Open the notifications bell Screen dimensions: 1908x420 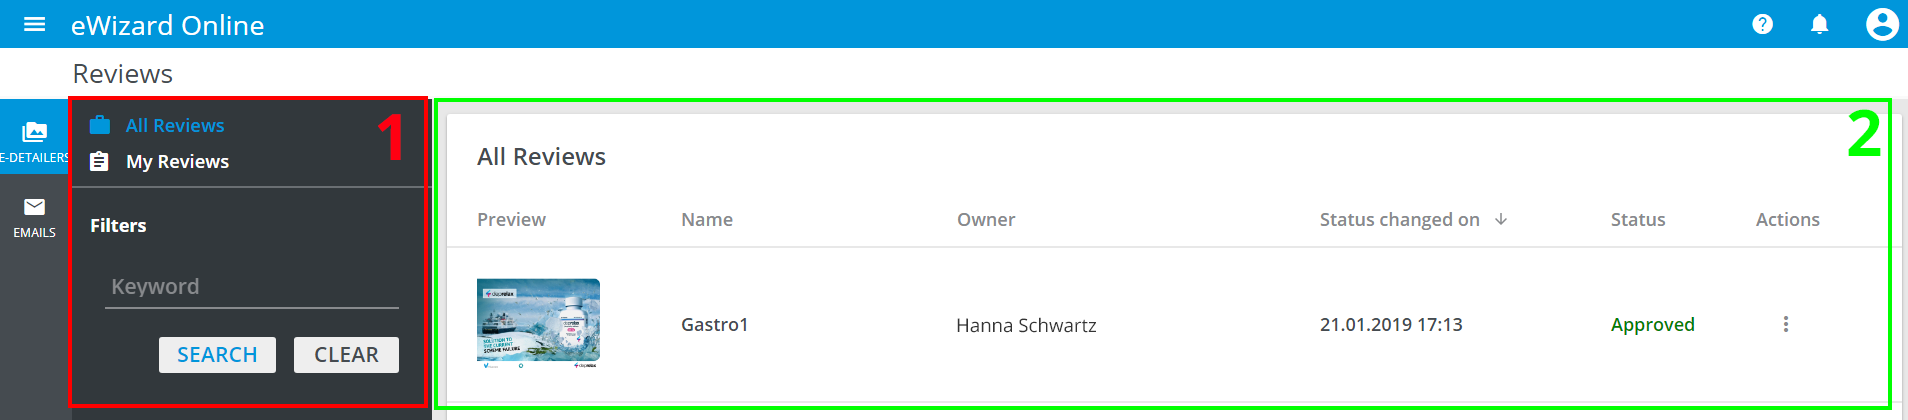click(x=1819, y=24)
